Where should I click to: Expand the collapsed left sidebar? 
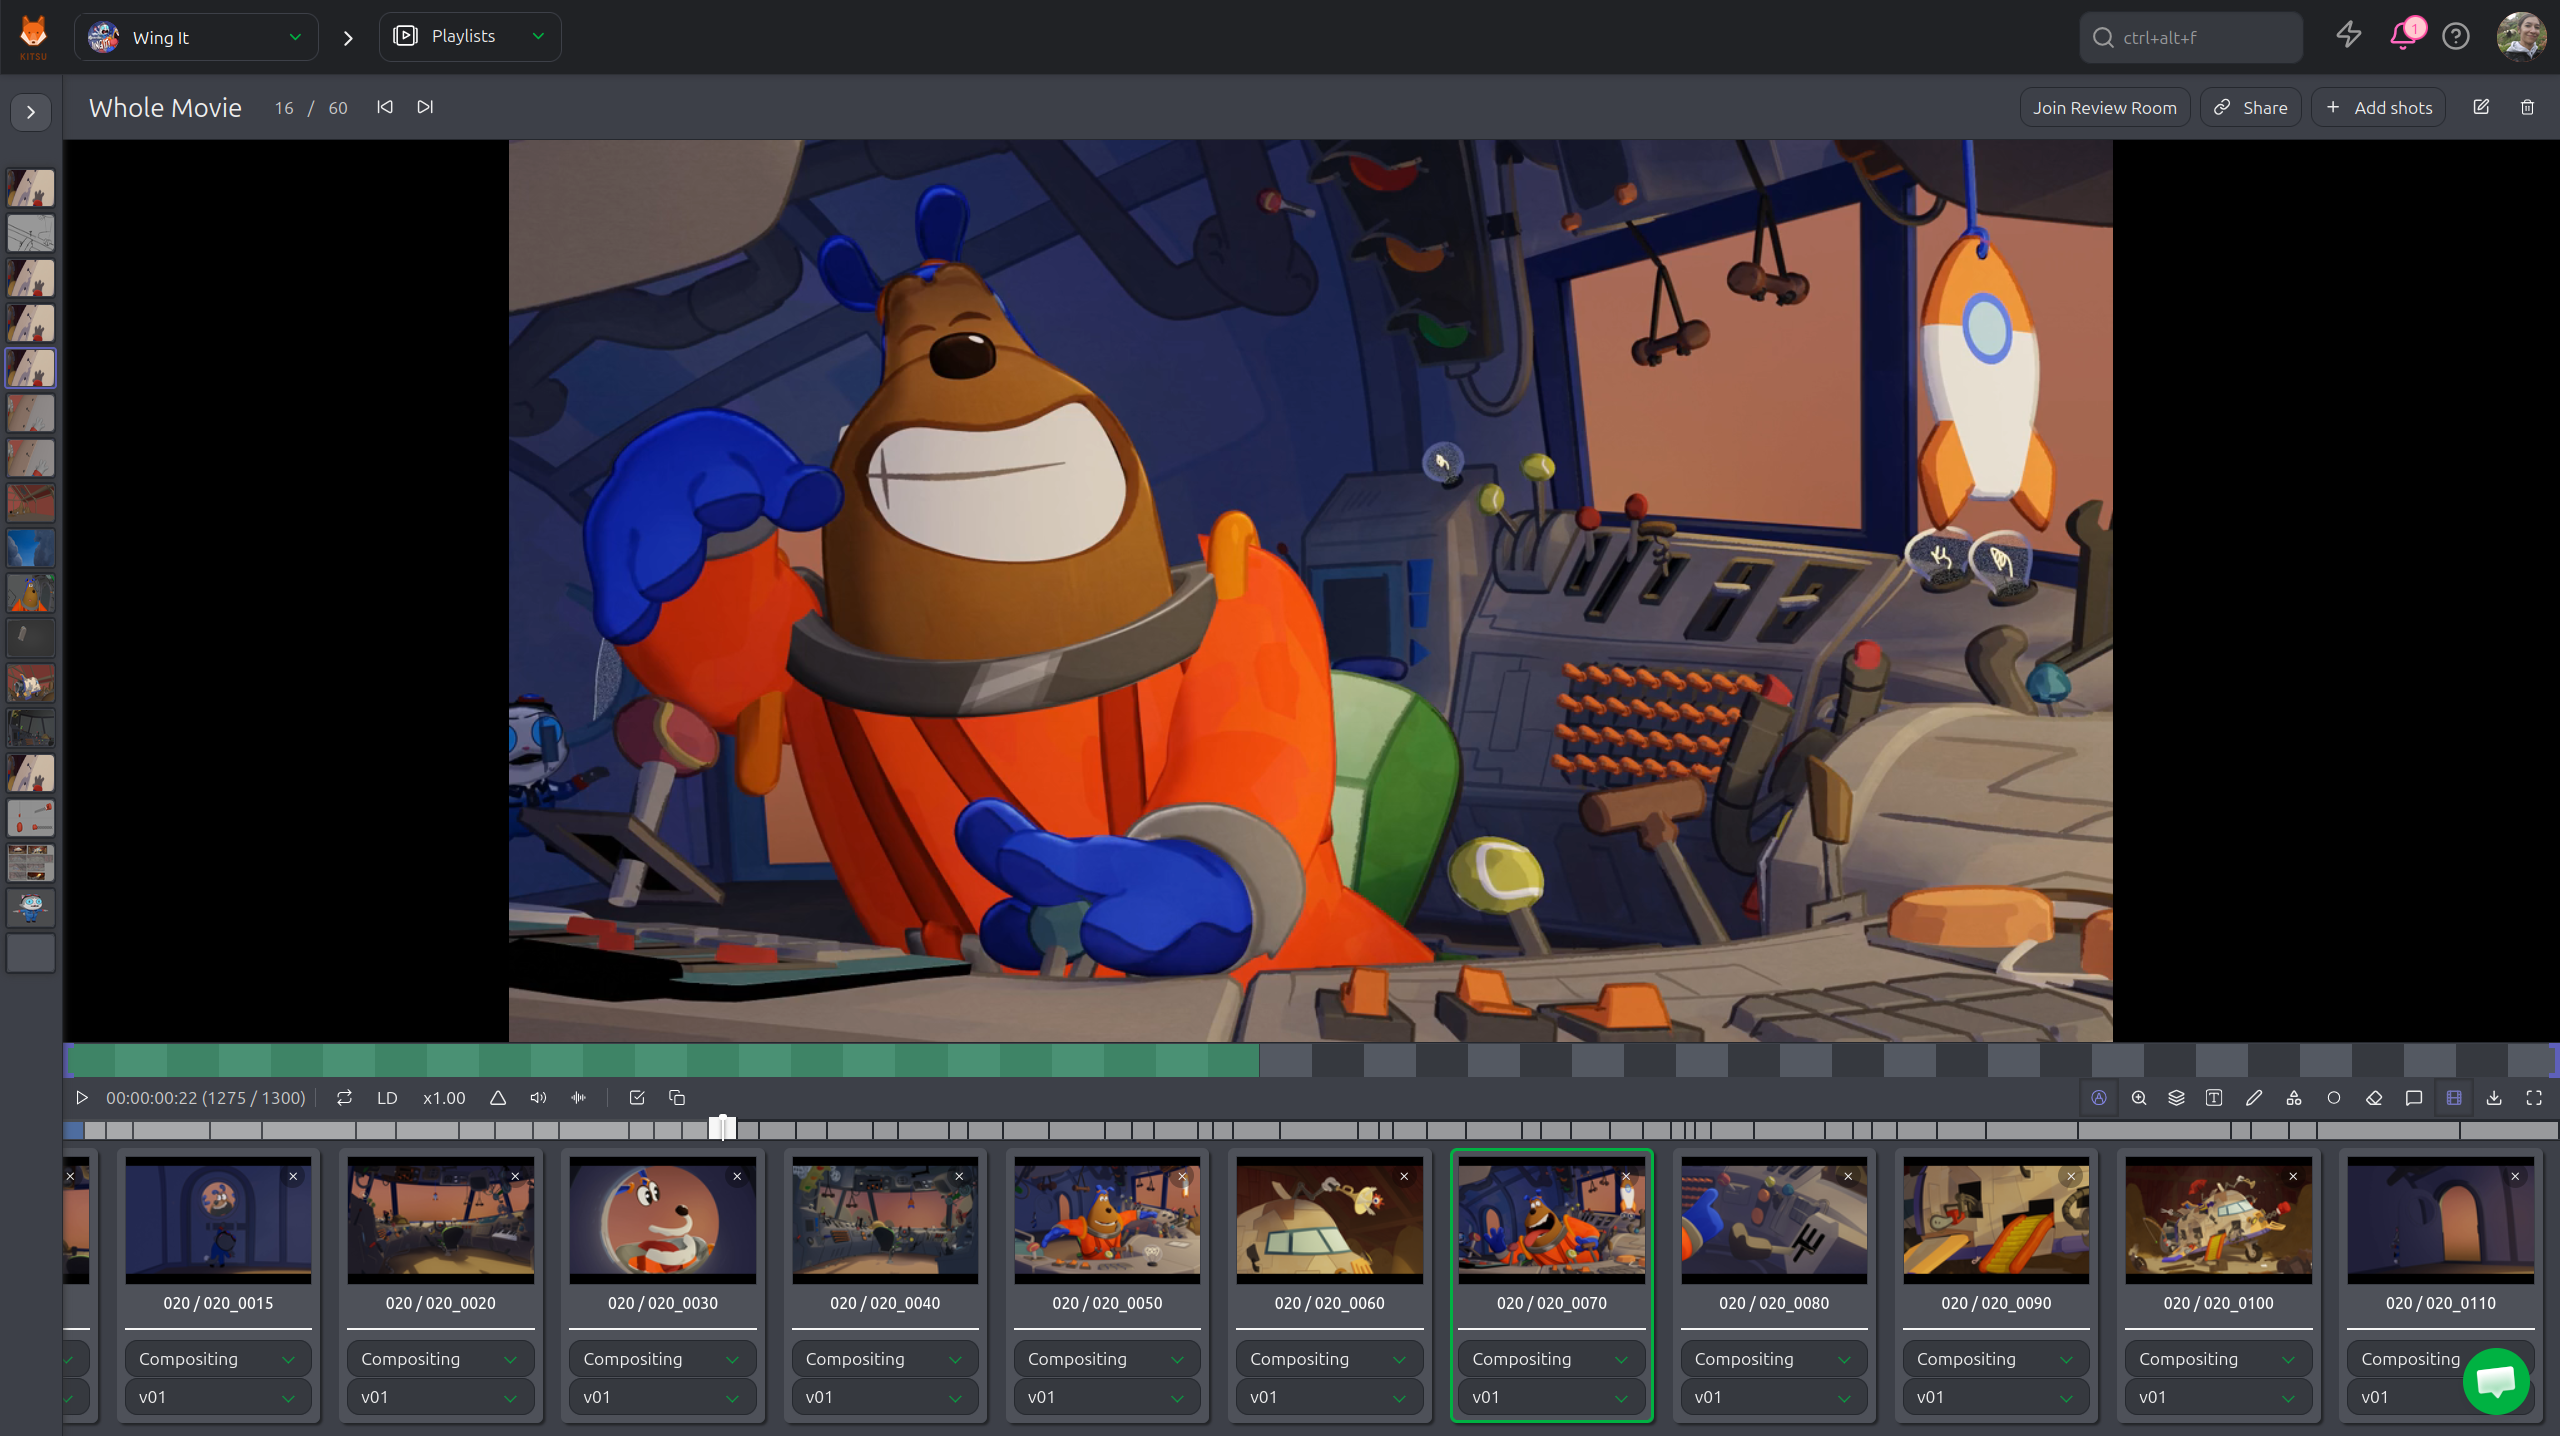(x=31, y=112)
